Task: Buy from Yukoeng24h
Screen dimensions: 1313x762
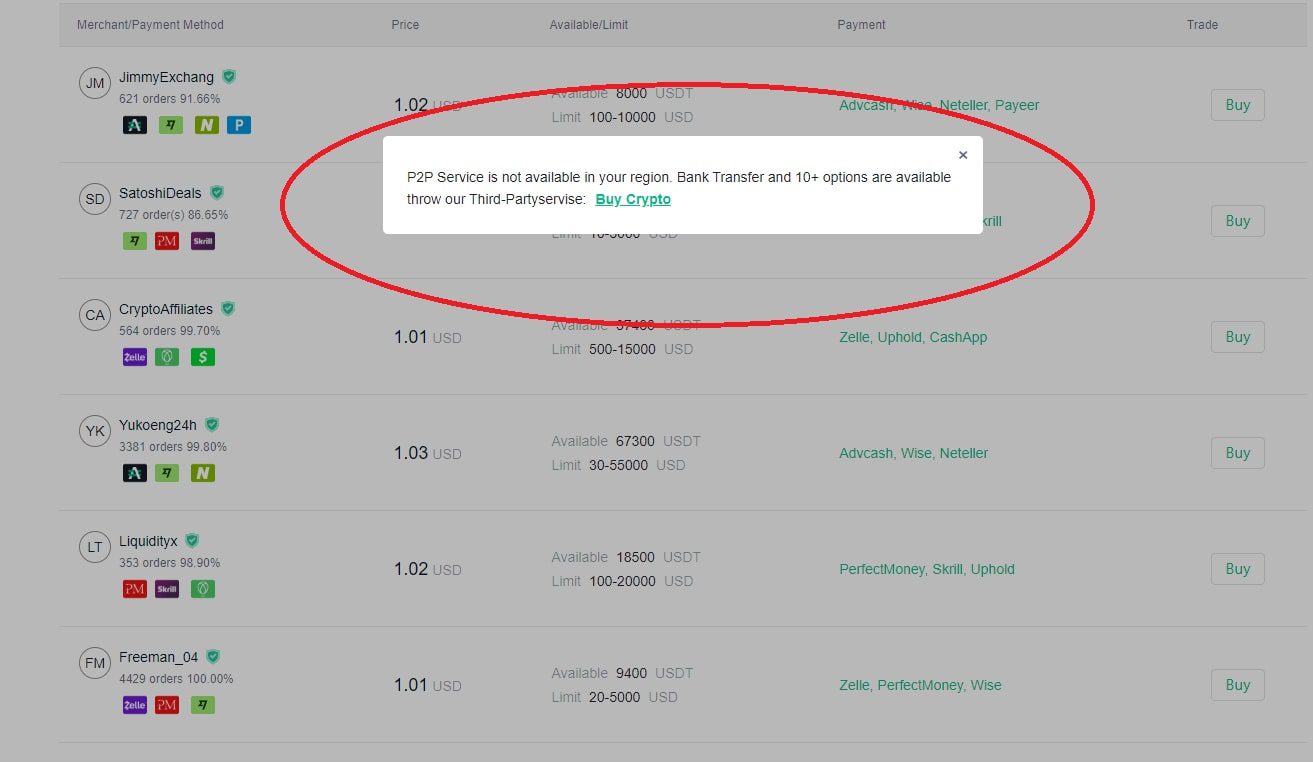Action: 1238,453
